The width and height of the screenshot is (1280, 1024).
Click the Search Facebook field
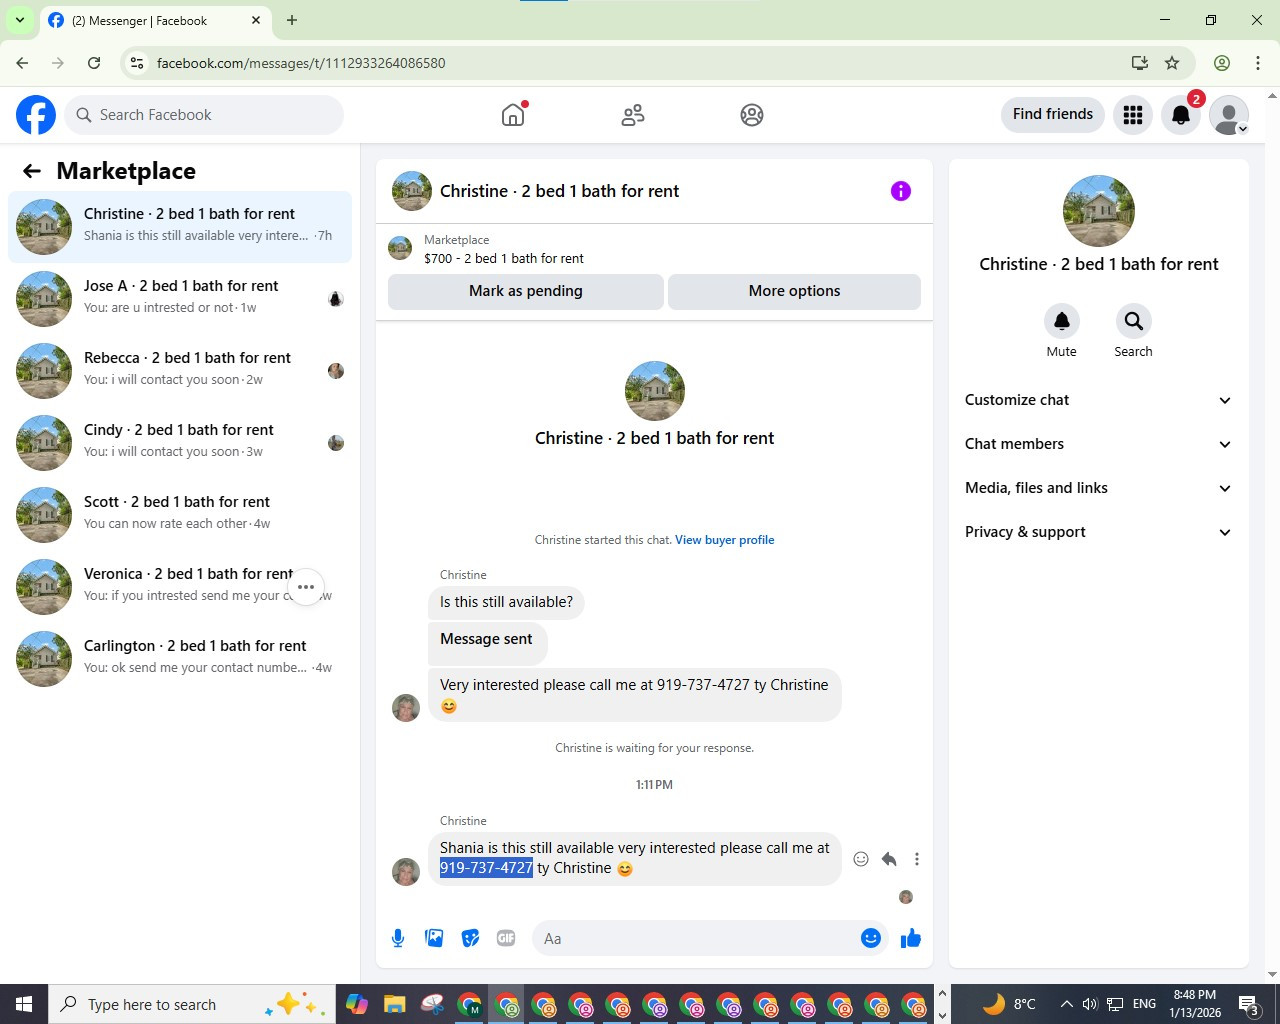click(204, 115)
